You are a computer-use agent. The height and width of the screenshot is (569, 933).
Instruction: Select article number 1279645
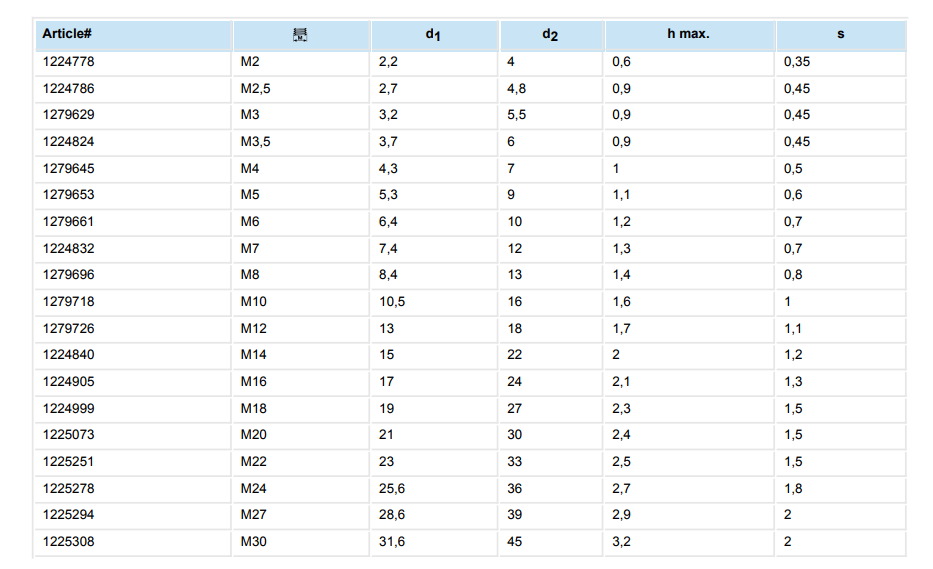tap(68, 168)
